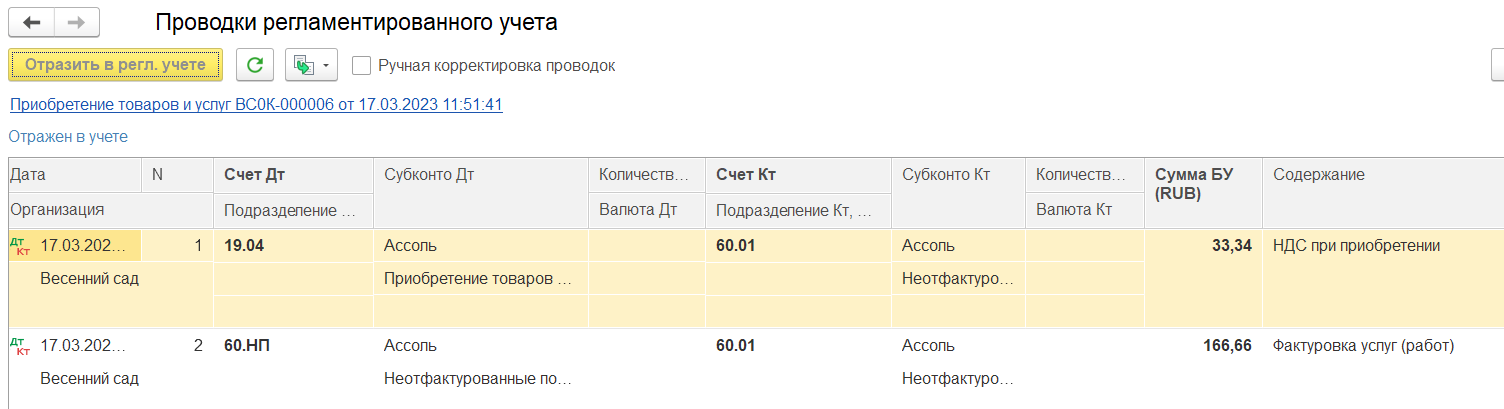Select the Фактуровка услуг (работ) cell
The height and width of the screenshot is (409, 1504).
(1362, 346)
